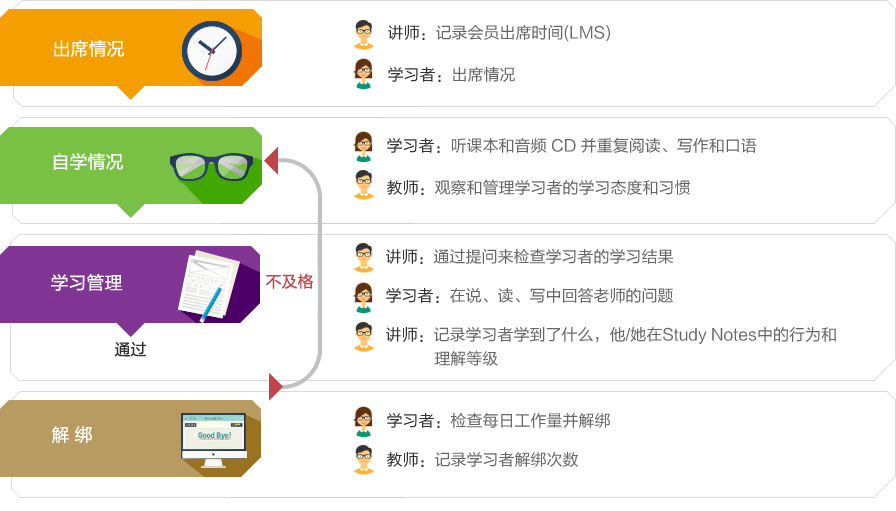Click the clock icon on orange banner
Screen dimensions: 896x511
pyautogui.click(x=212, y=51)
